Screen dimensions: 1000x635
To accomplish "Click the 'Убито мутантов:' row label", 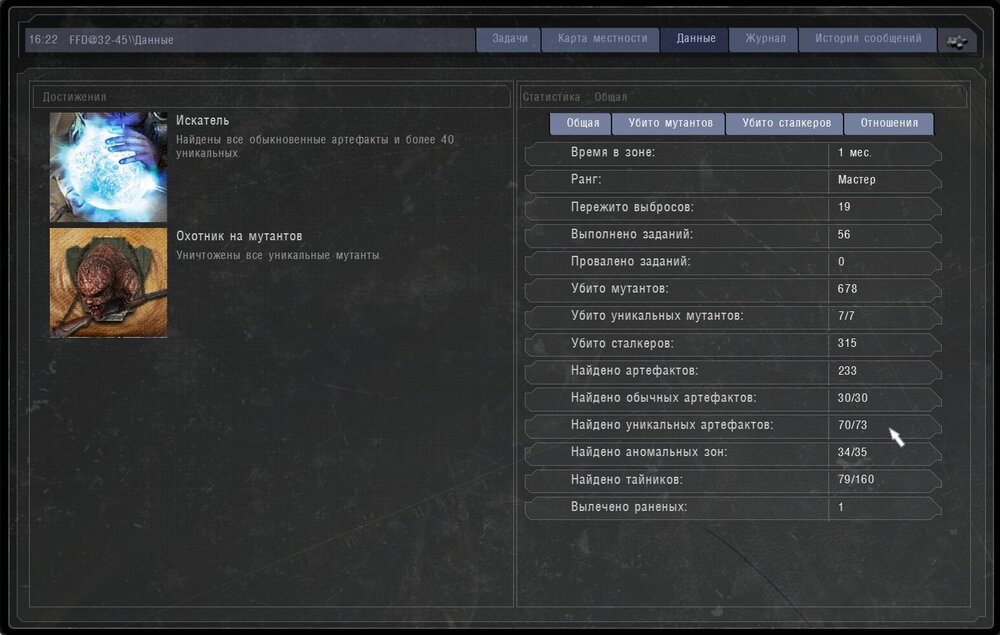I will point(619,289).
